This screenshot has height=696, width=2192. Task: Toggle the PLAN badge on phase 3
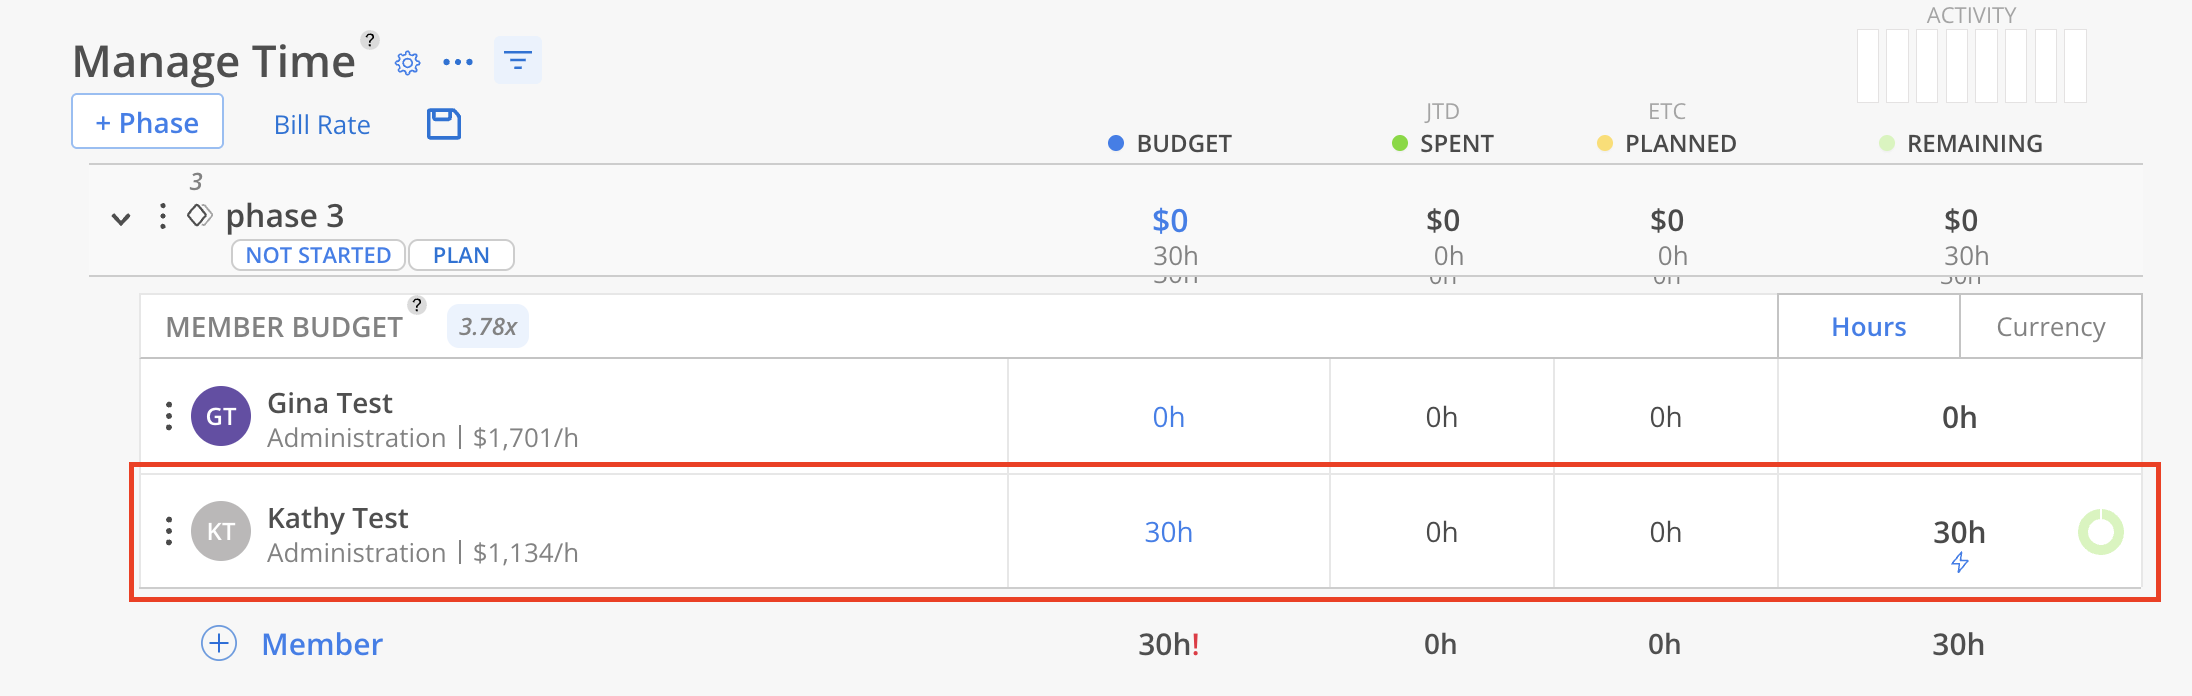point(461,255)
